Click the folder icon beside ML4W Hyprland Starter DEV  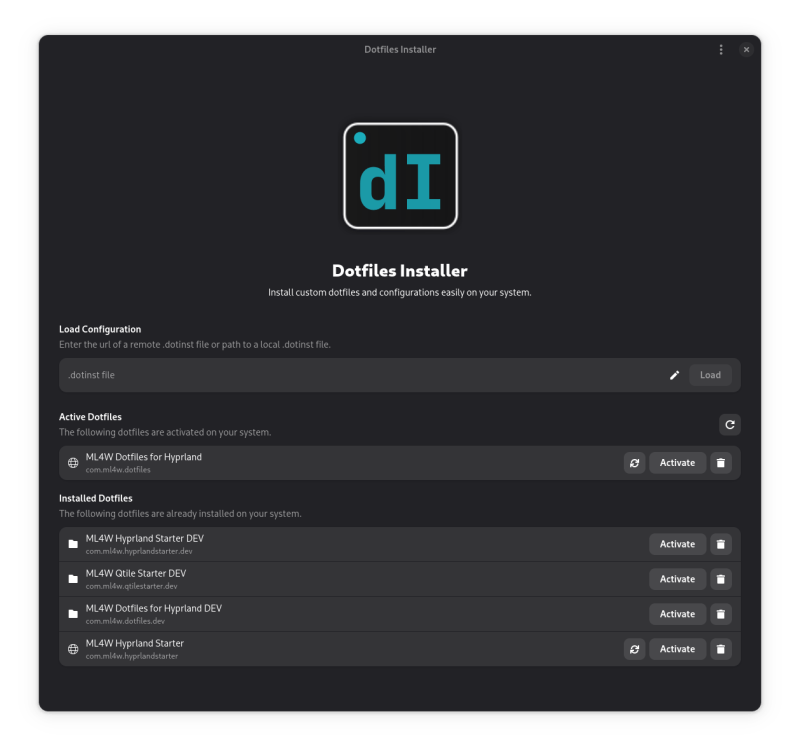coord(71,543)
